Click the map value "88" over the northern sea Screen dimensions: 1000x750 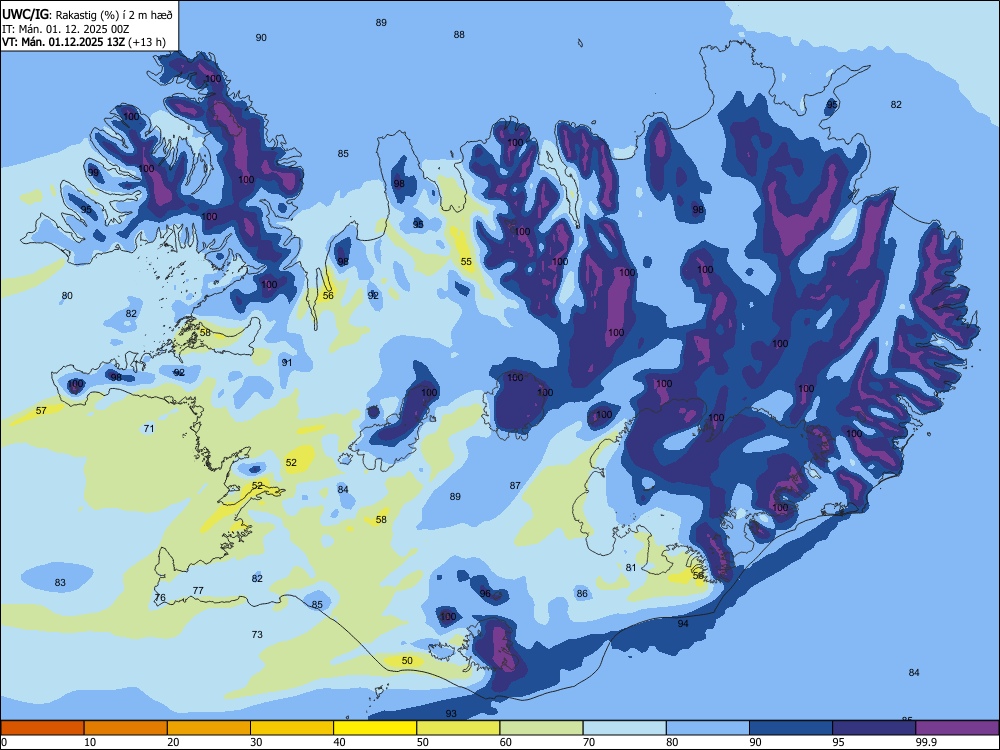tap(459, 34)
